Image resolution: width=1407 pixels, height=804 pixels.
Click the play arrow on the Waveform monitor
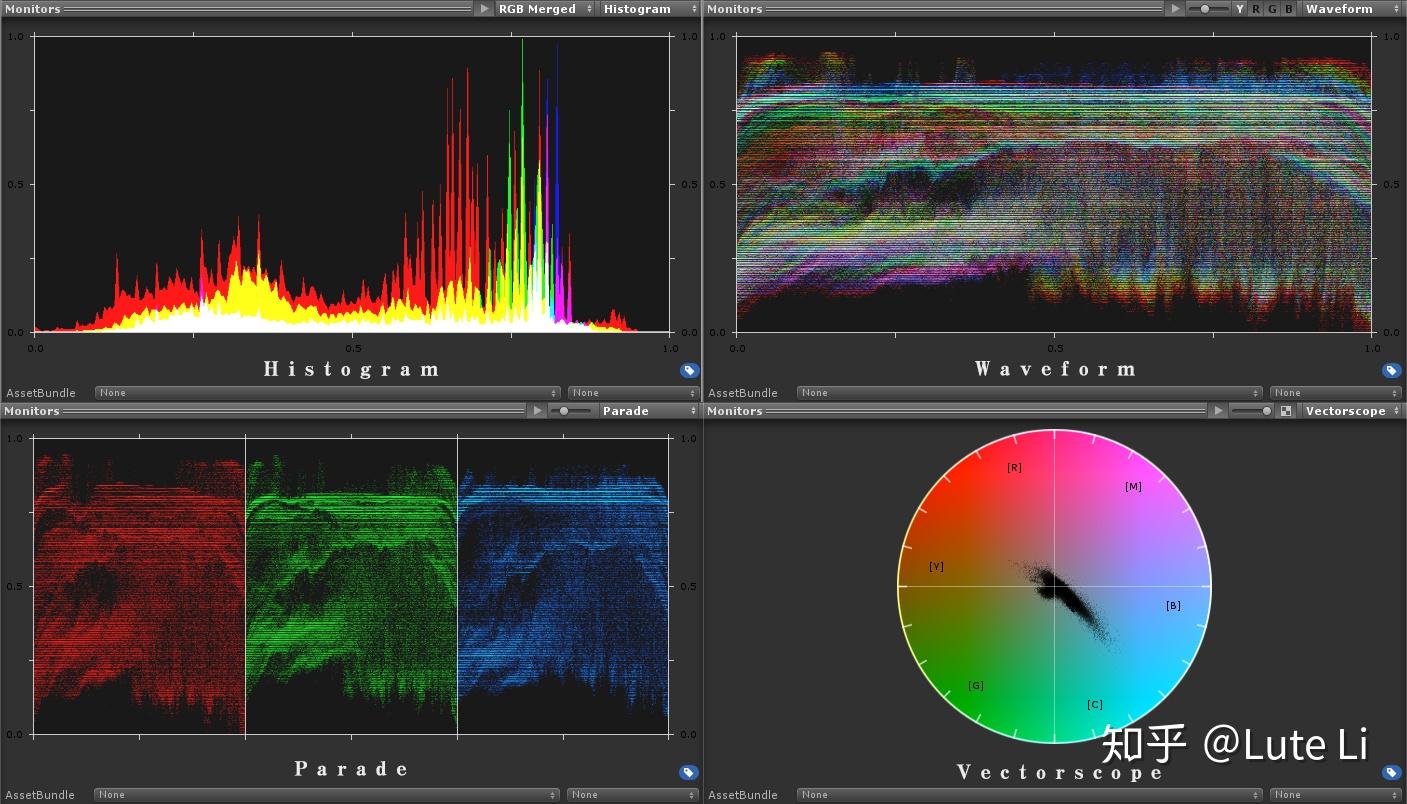pyautogui.click(x=1176, y=8)
